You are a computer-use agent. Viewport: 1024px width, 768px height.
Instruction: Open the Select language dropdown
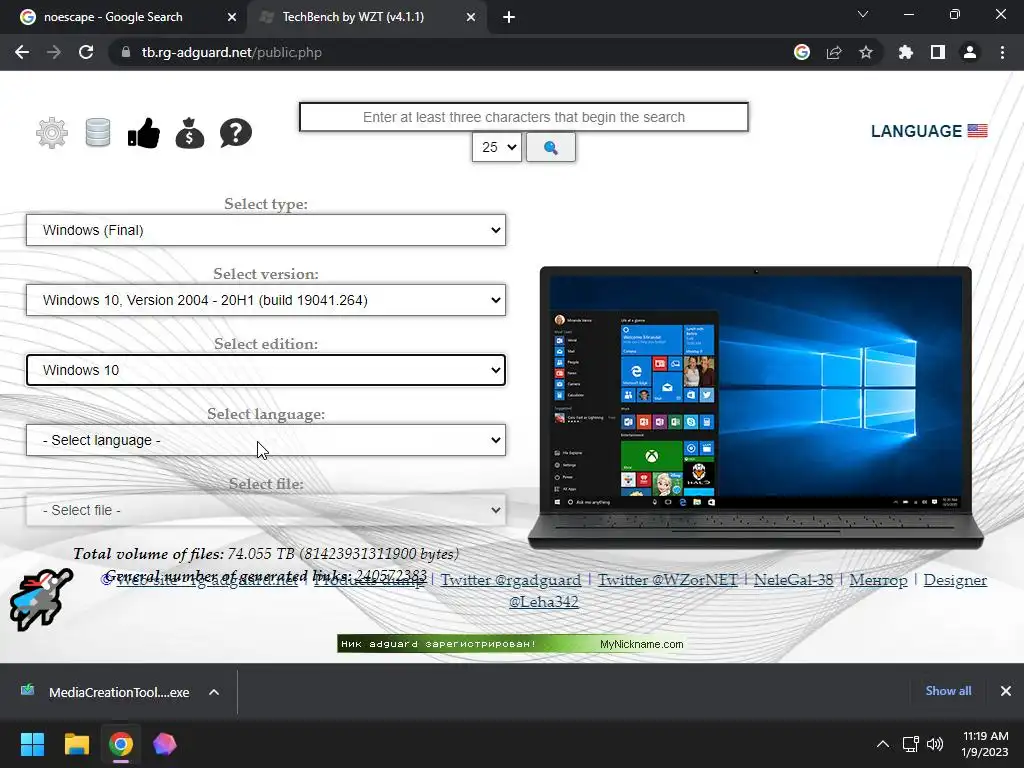point(266,440)
